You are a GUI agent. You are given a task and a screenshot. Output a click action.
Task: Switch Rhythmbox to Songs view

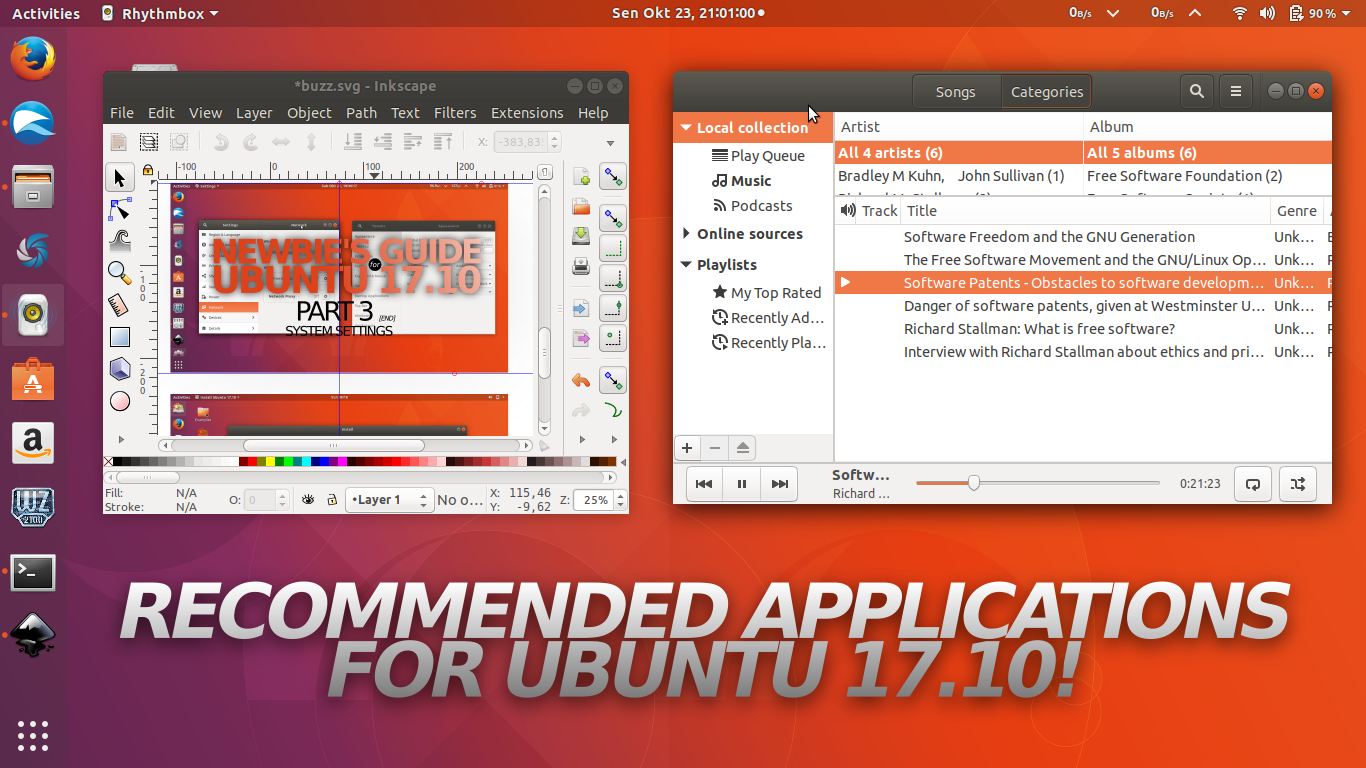955,92
